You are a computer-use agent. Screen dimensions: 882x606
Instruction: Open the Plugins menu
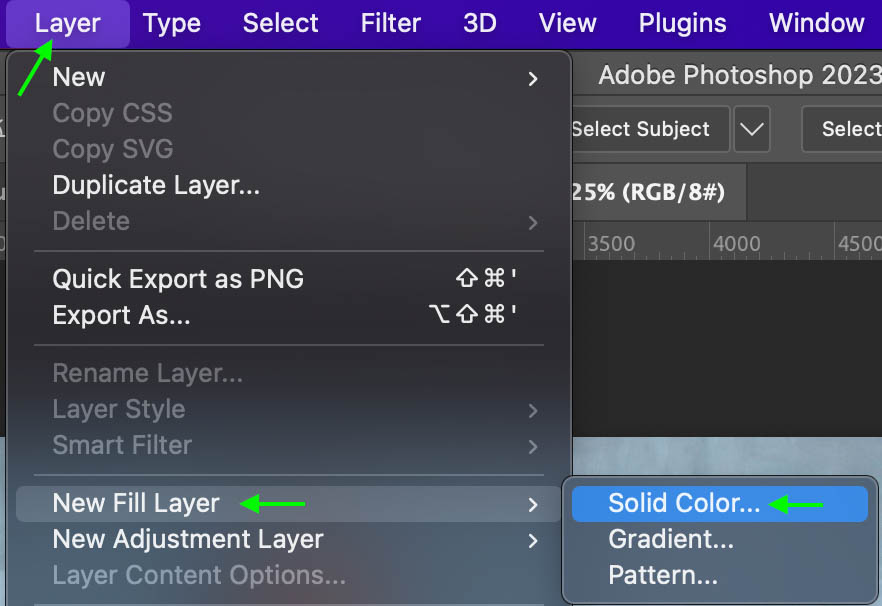coord(683,23)
